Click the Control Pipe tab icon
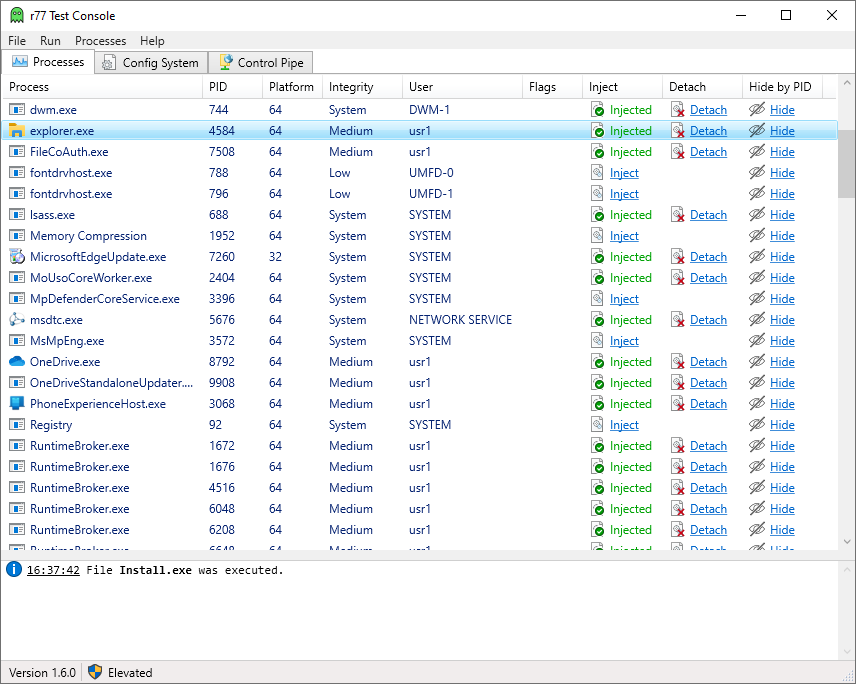The width and height of the screenshot is (856, 684). click(225, 62)
